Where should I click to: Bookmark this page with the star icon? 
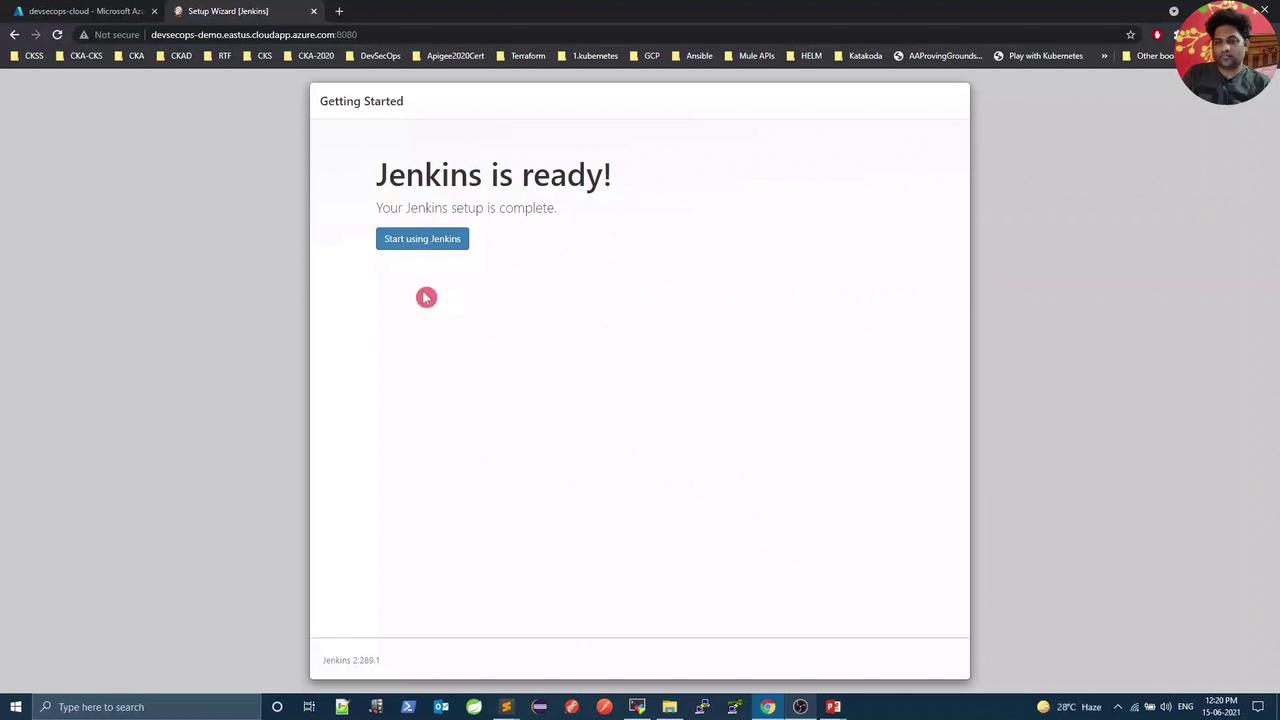[x=1131, y=35]
